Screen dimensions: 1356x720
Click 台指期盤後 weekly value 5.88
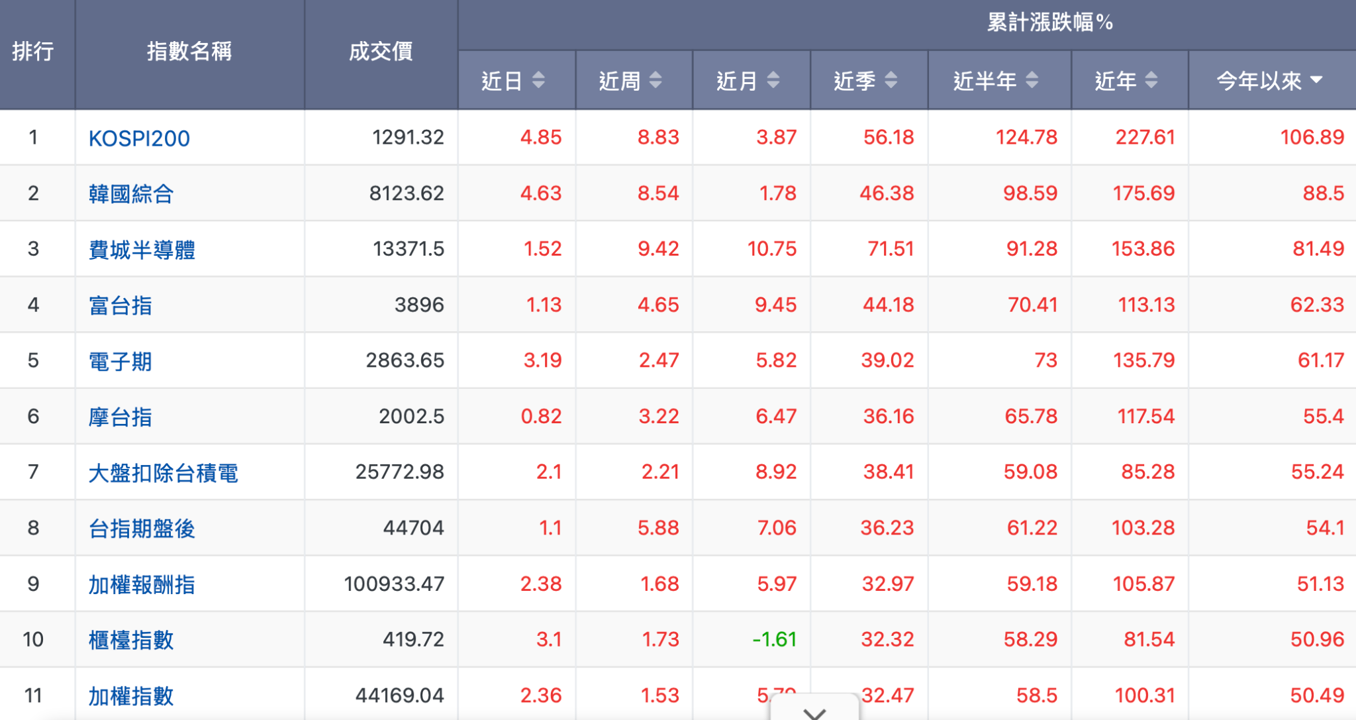(x=658, y=528)
